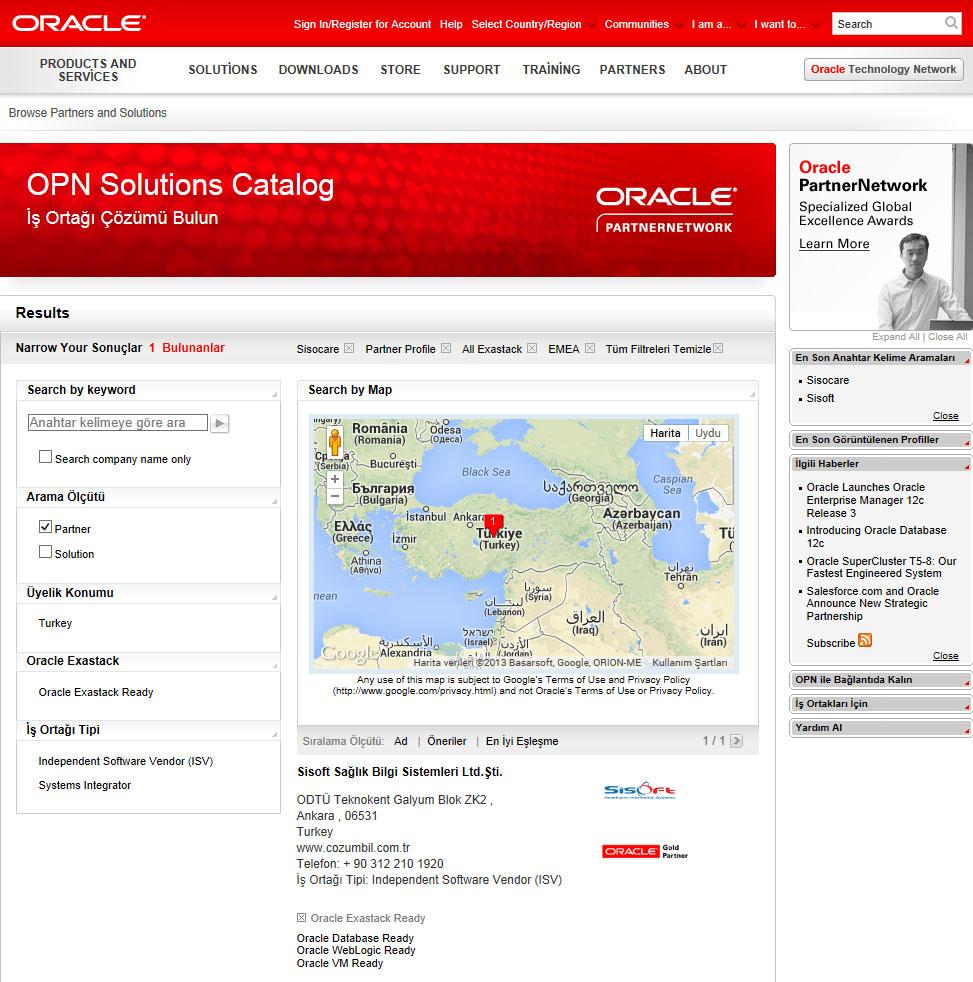Open the Store menu

click(401, 70)
